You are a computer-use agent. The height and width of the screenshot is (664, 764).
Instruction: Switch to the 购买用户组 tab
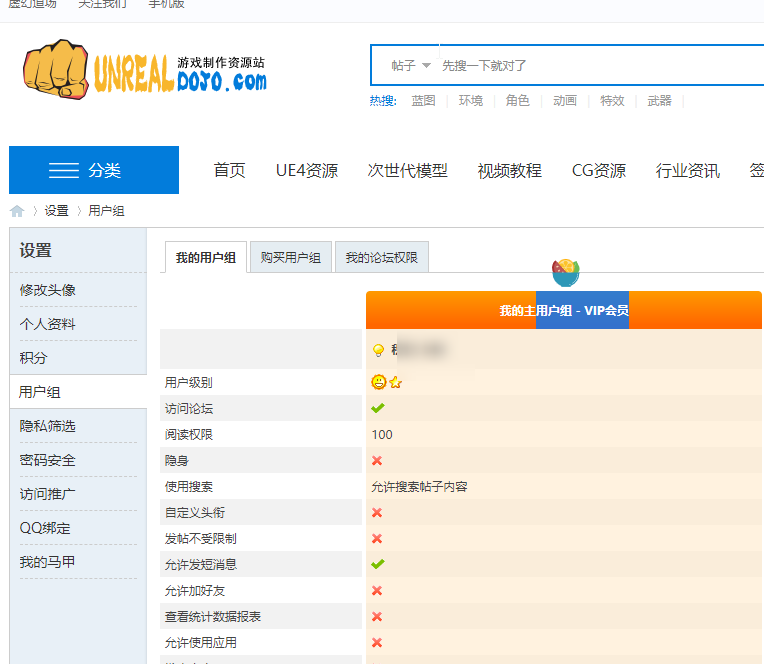291,257
